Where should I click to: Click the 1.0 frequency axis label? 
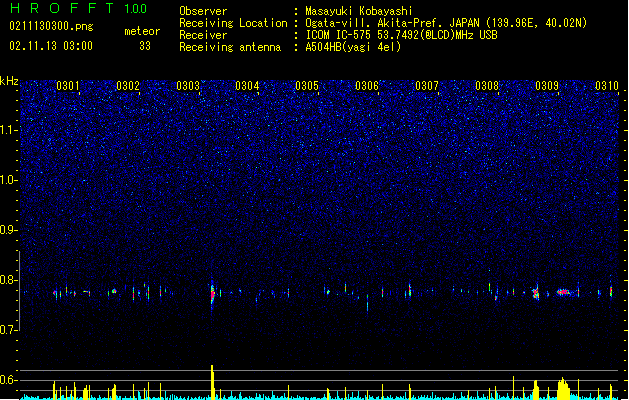(x=8, y=180)
